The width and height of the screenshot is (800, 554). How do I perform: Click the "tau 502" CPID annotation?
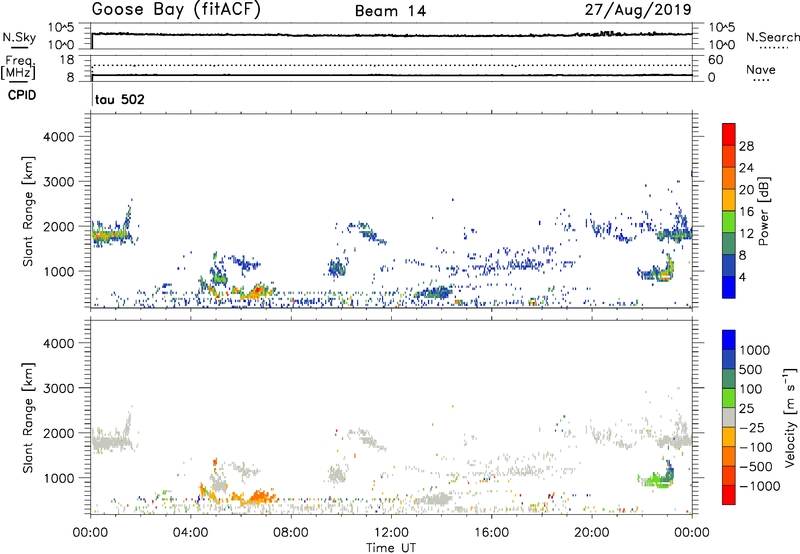(x=119, y=99)
